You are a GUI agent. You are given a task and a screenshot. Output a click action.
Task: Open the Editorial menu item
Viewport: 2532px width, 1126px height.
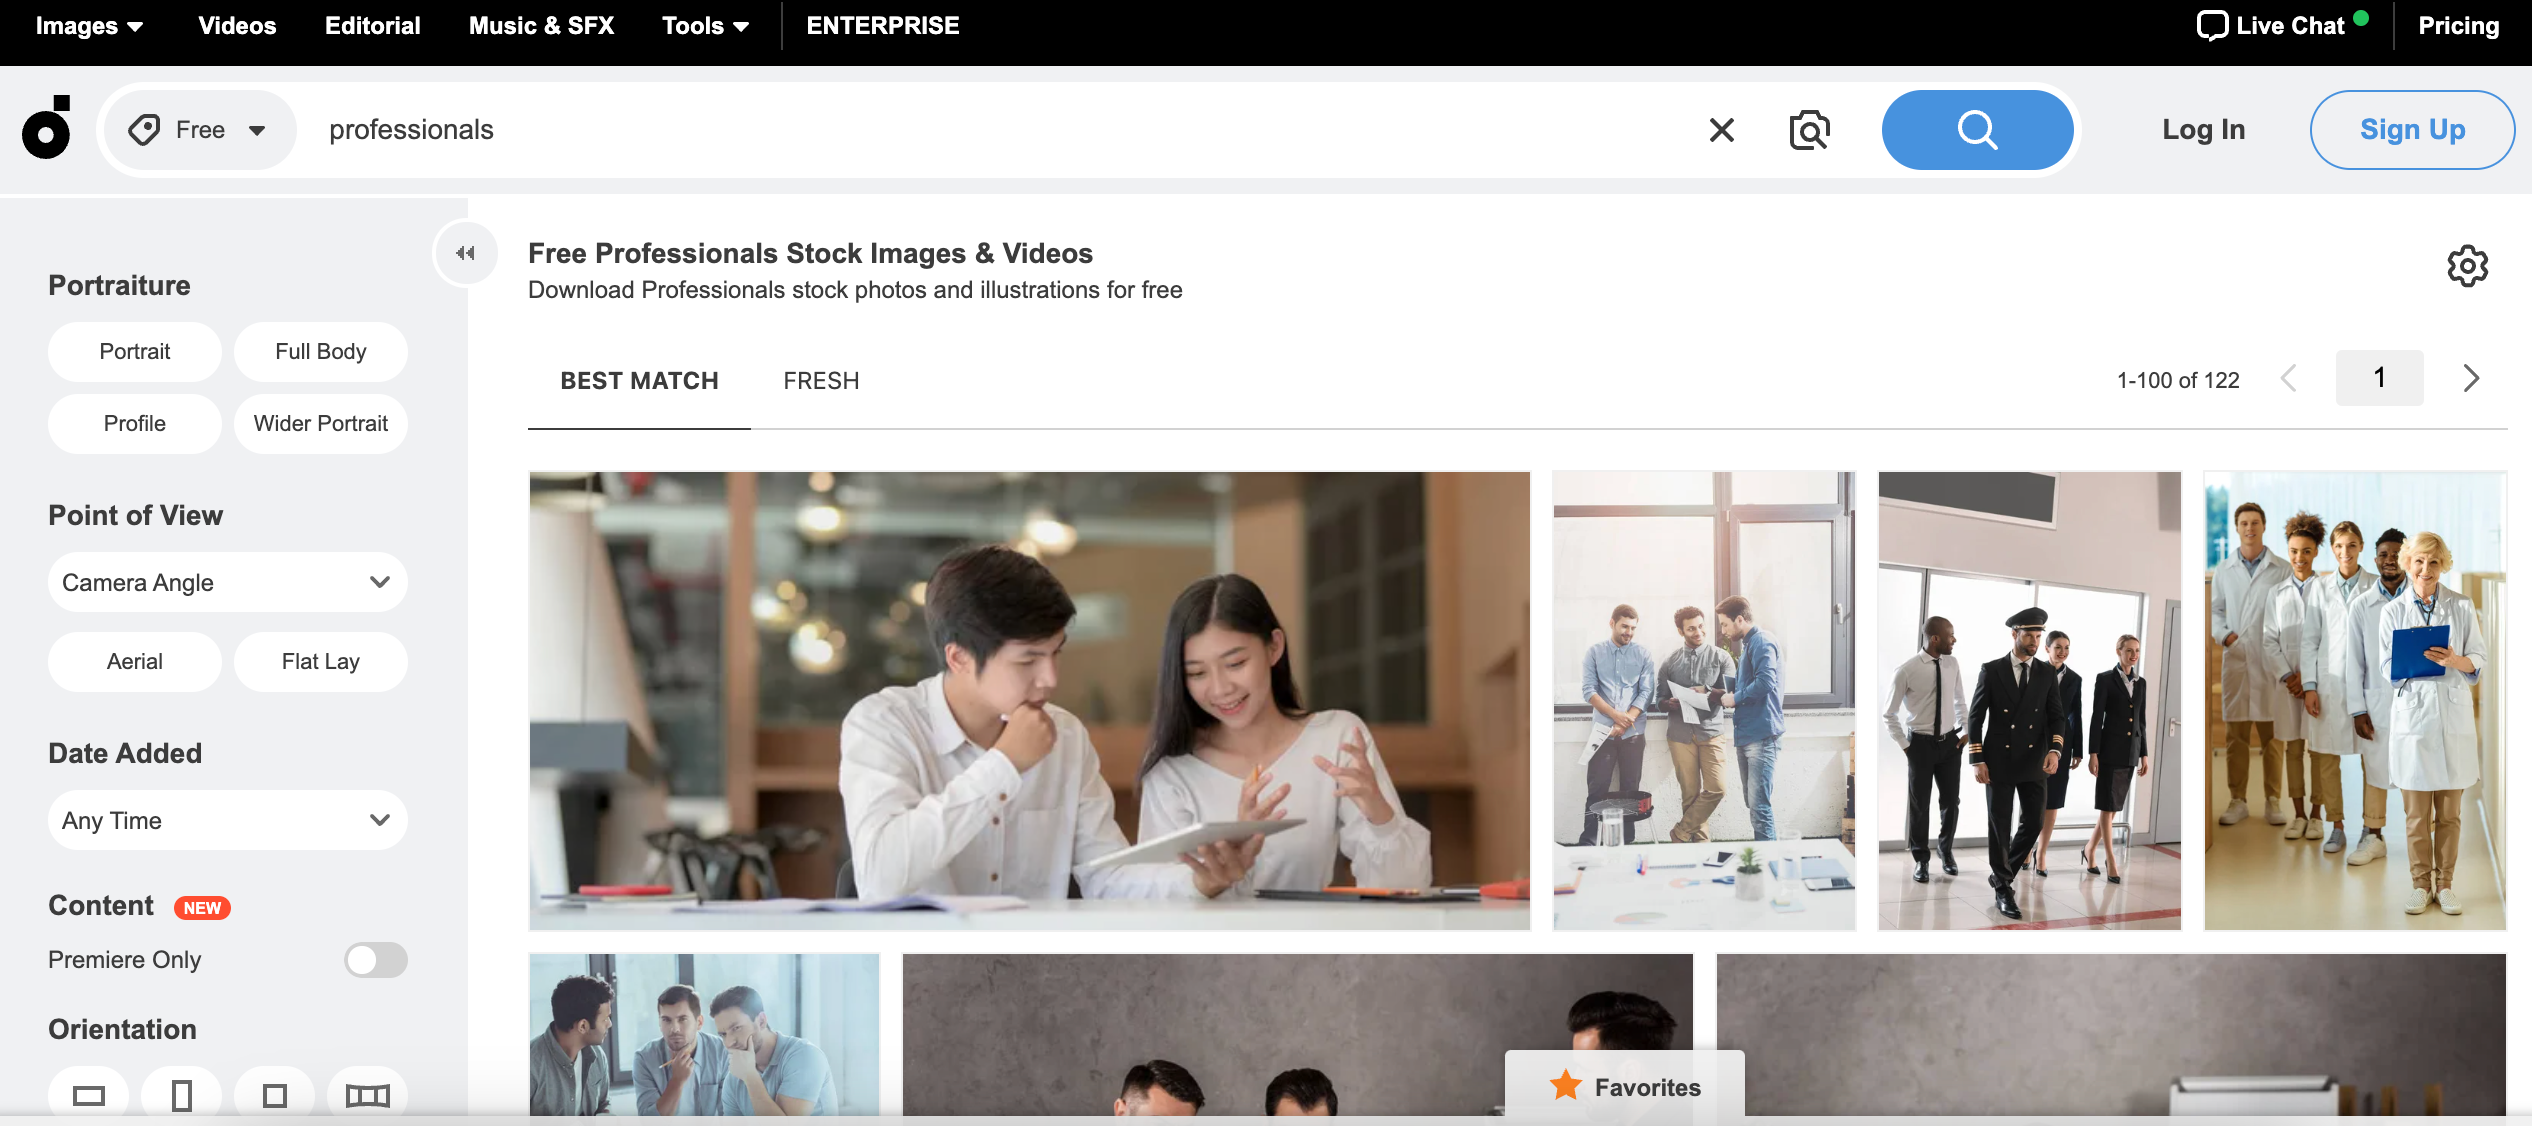pos(372,26)
